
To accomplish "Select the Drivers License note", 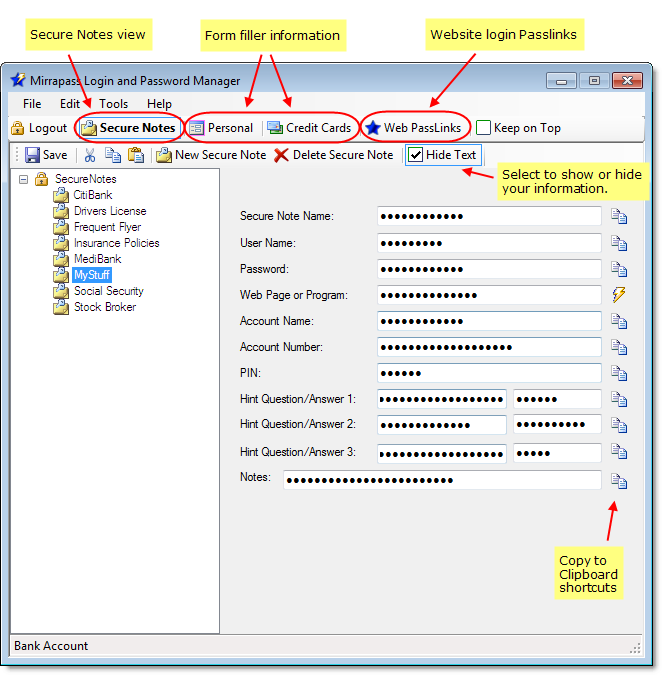I will pos(110,211).
